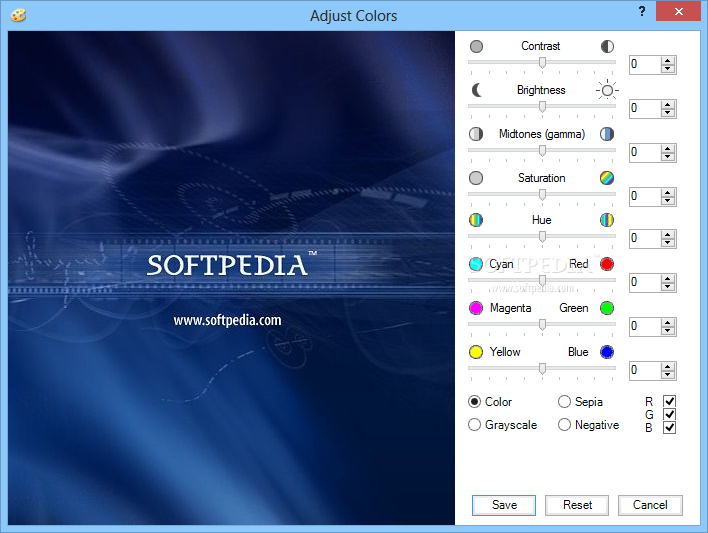
Task: Click the low contrast gray circle icon
Action: (476, 47)
